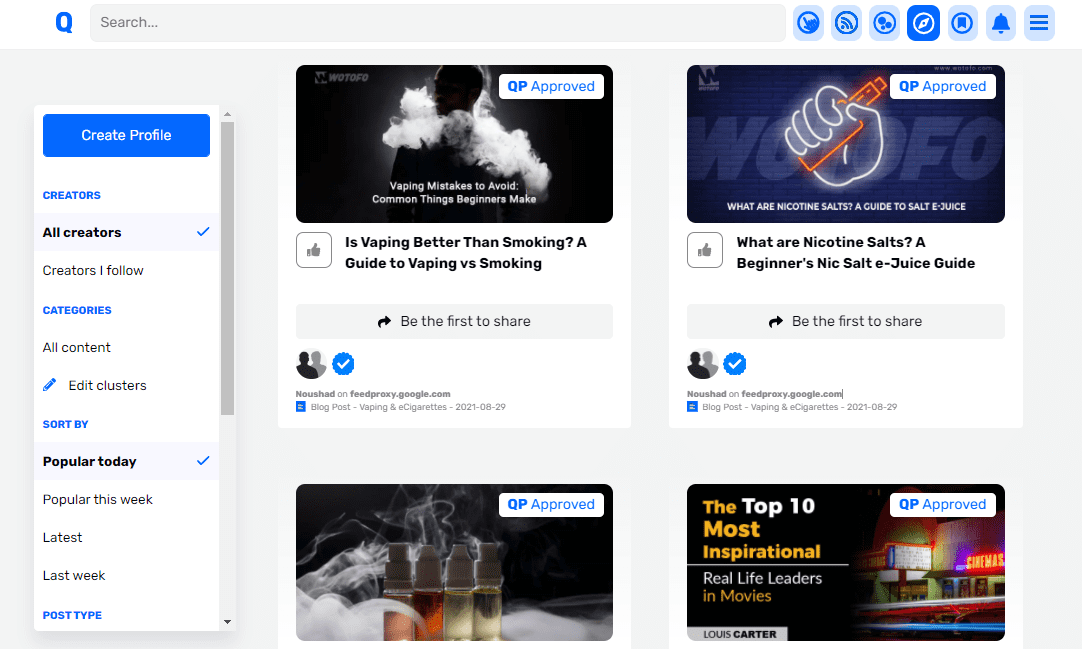Open the Q logo home link

tap(64, 23)
